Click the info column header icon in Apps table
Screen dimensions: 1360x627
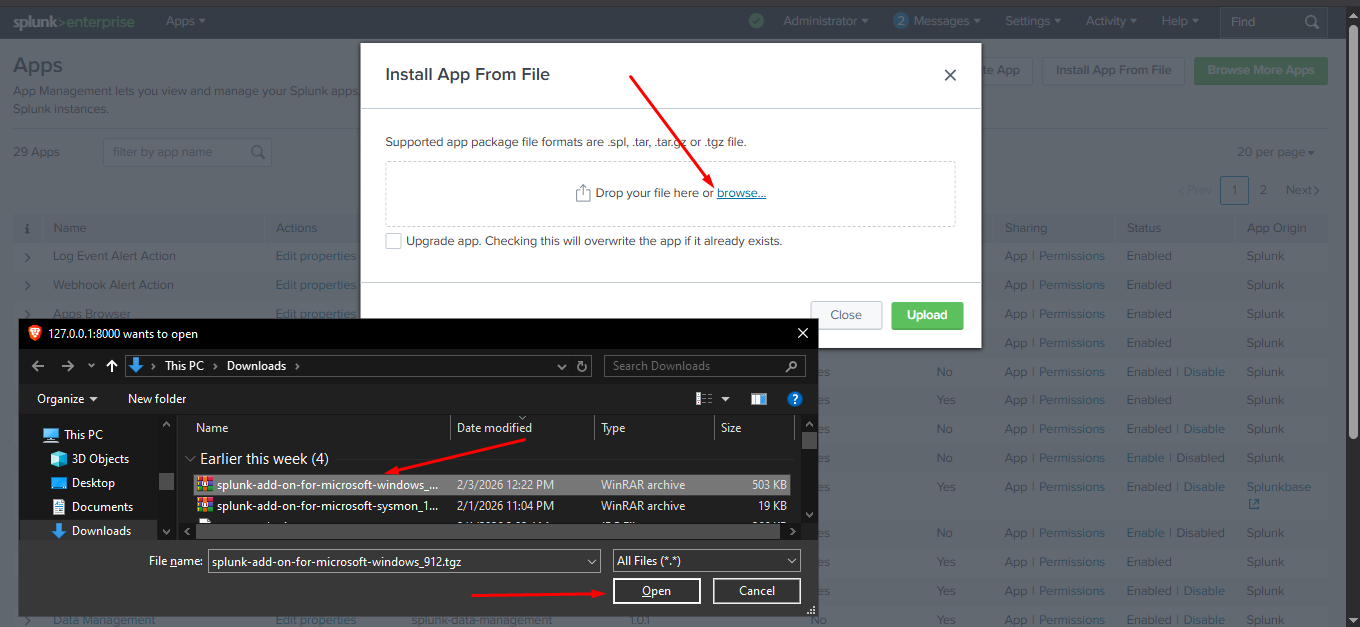click(27, 229)
